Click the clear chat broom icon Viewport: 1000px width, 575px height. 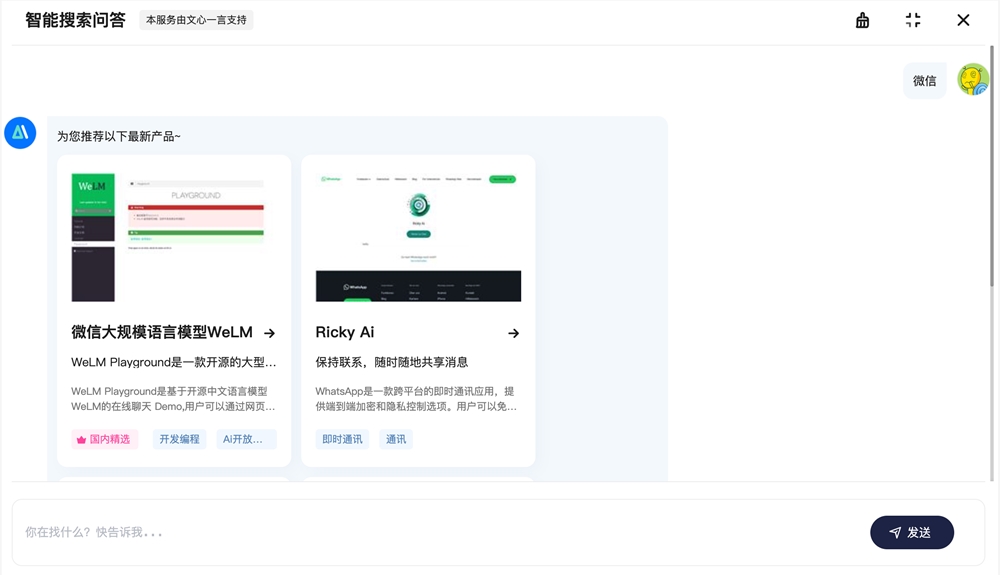point(862,20)
